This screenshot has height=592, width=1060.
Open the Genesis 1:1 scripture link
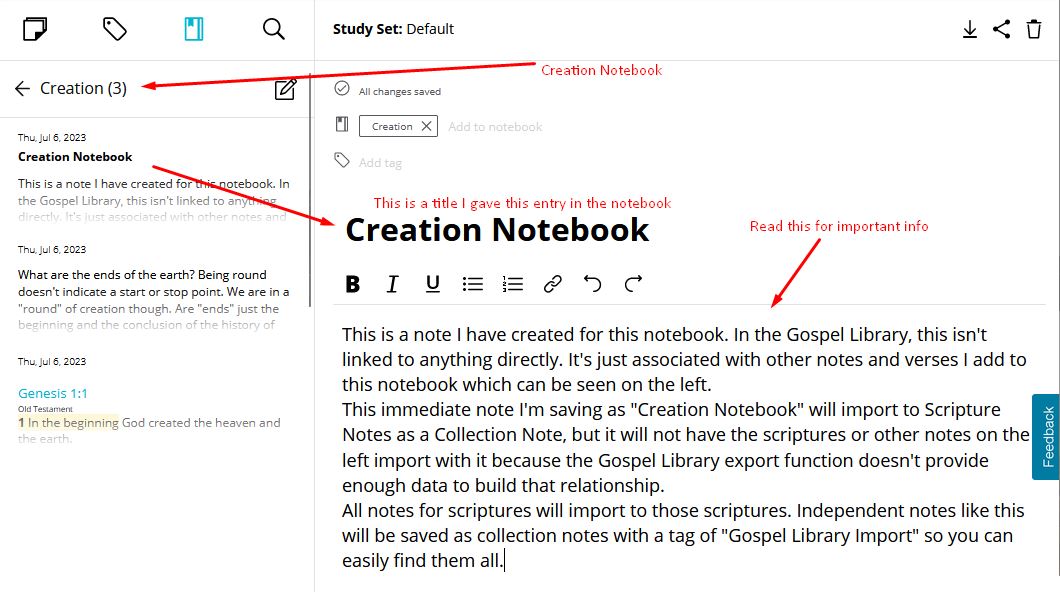(x=53, y=393)
